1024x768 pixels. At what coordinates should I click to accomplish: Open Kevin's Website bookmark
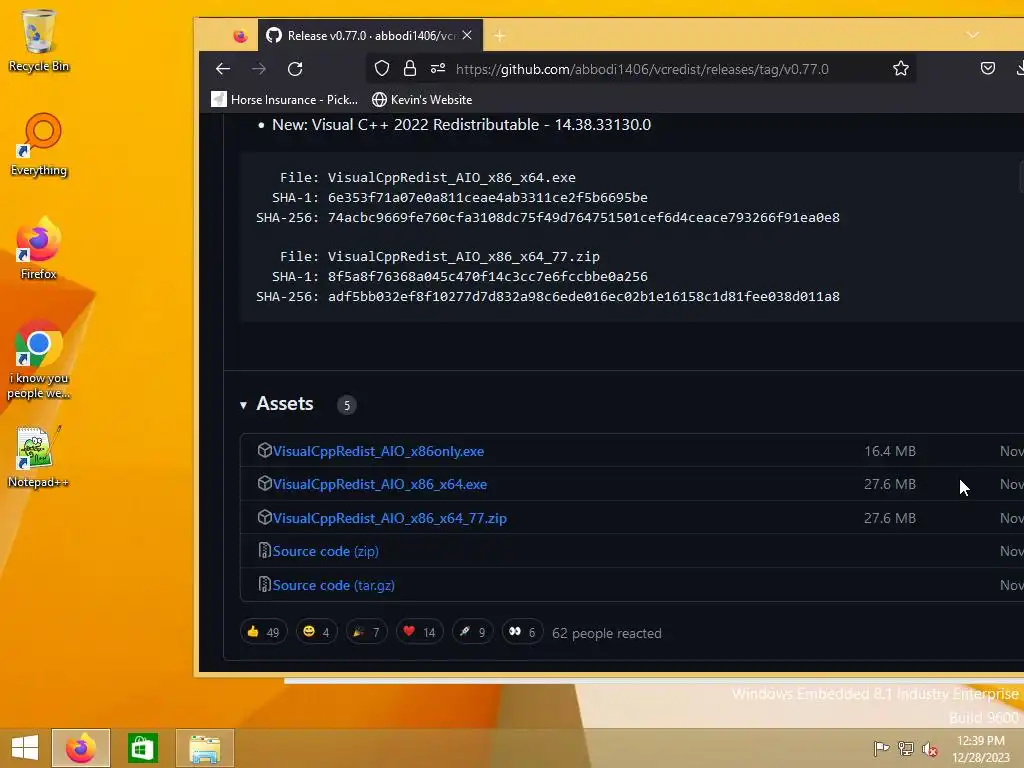(422, 99)
